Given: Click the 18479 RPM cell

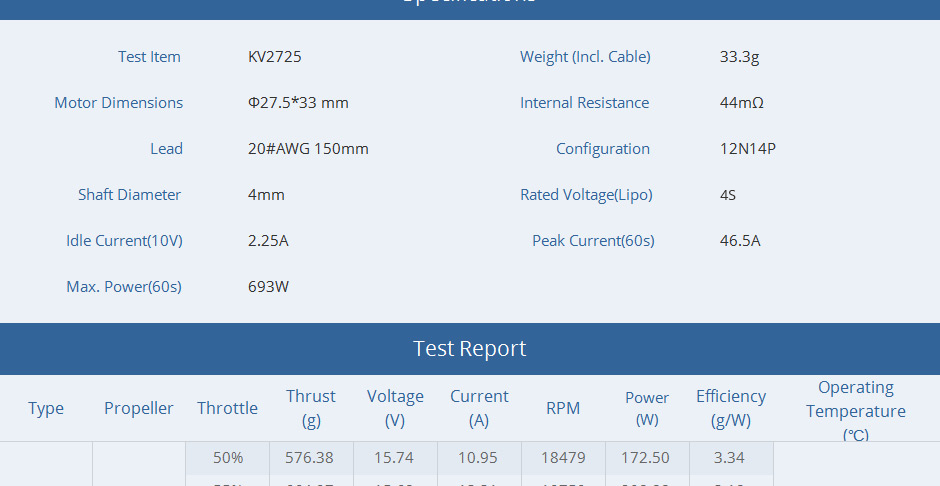Looking at the screenshot, I should (x=563, y=458).
